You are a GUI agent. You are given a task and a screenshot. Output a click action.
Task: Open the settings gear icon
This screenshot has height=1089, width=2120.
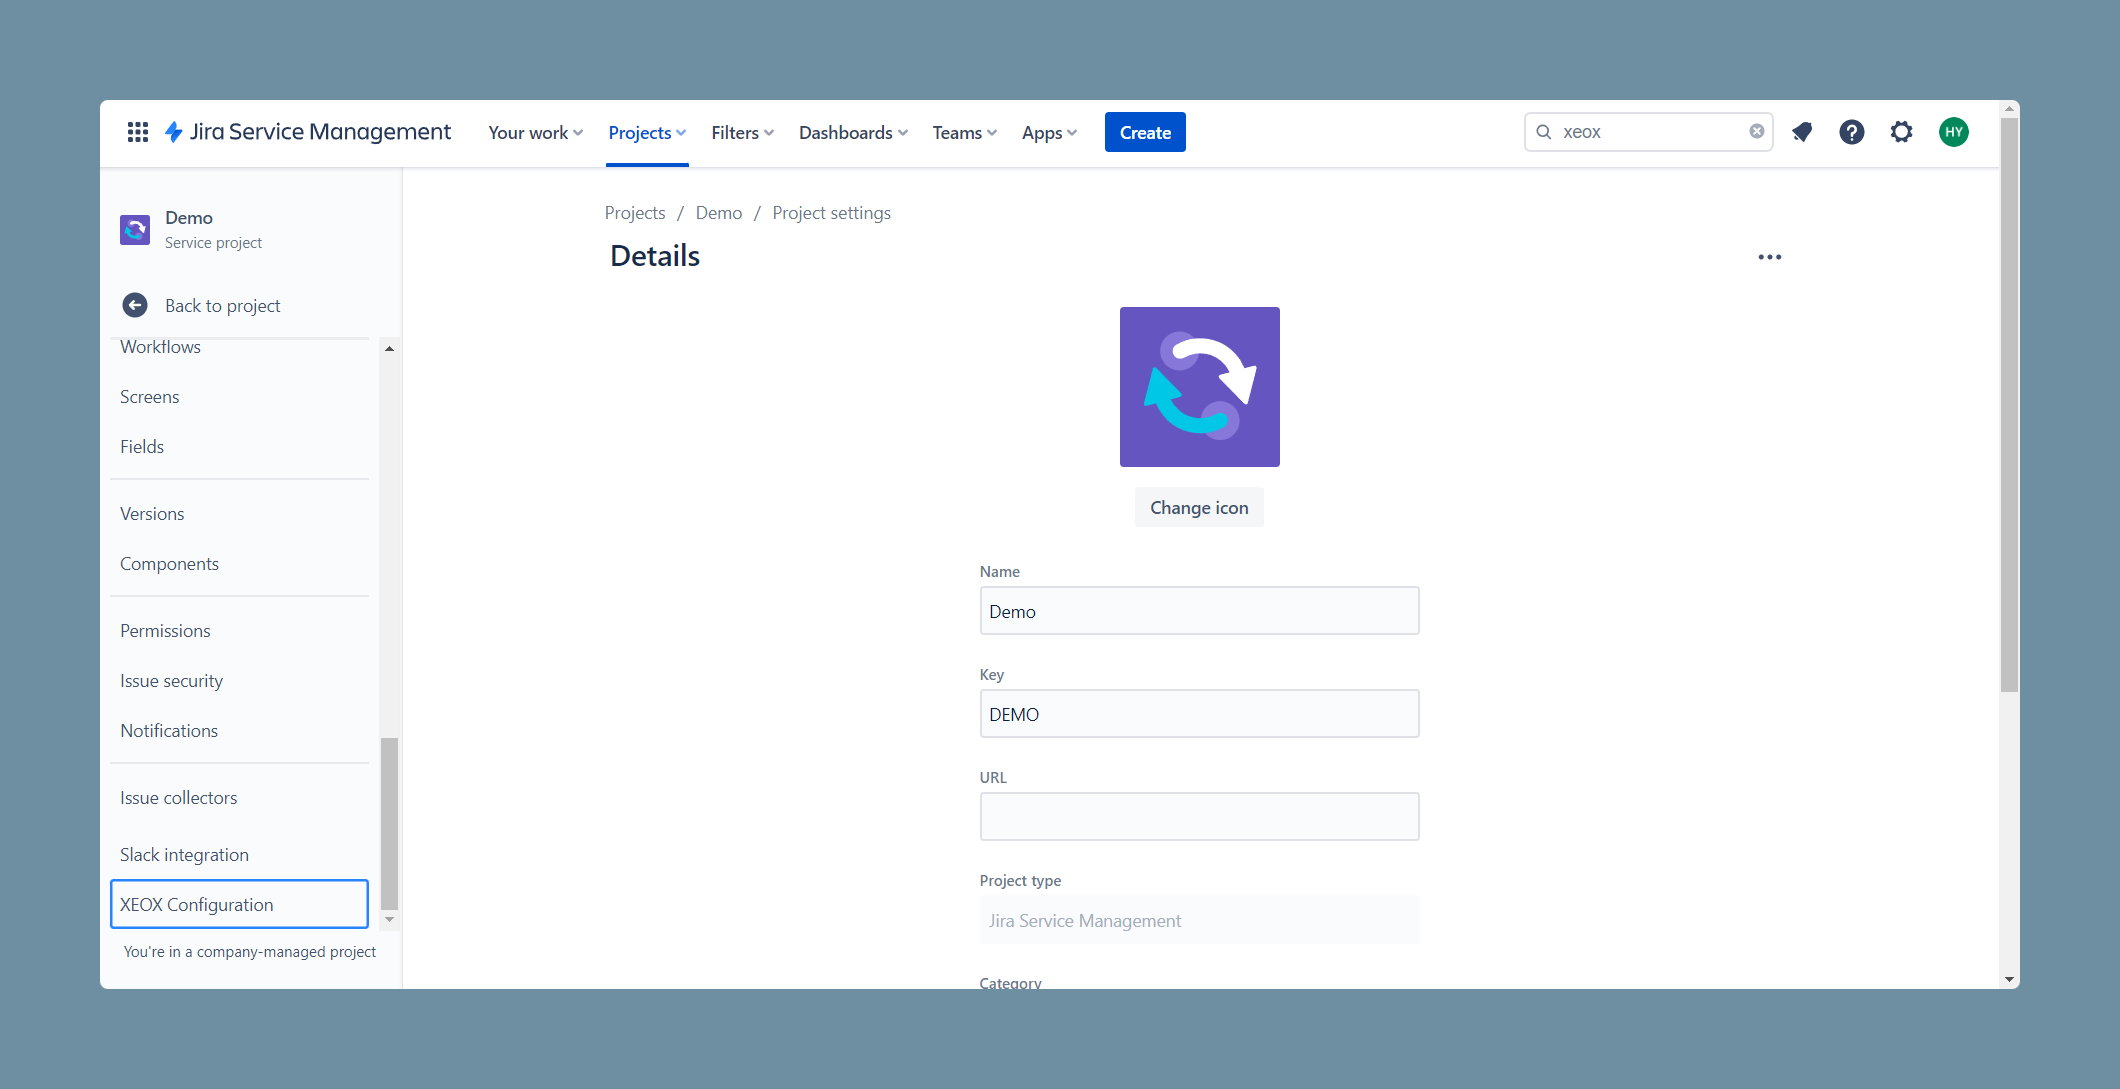pyautogui.click(x=1902, y=132)
